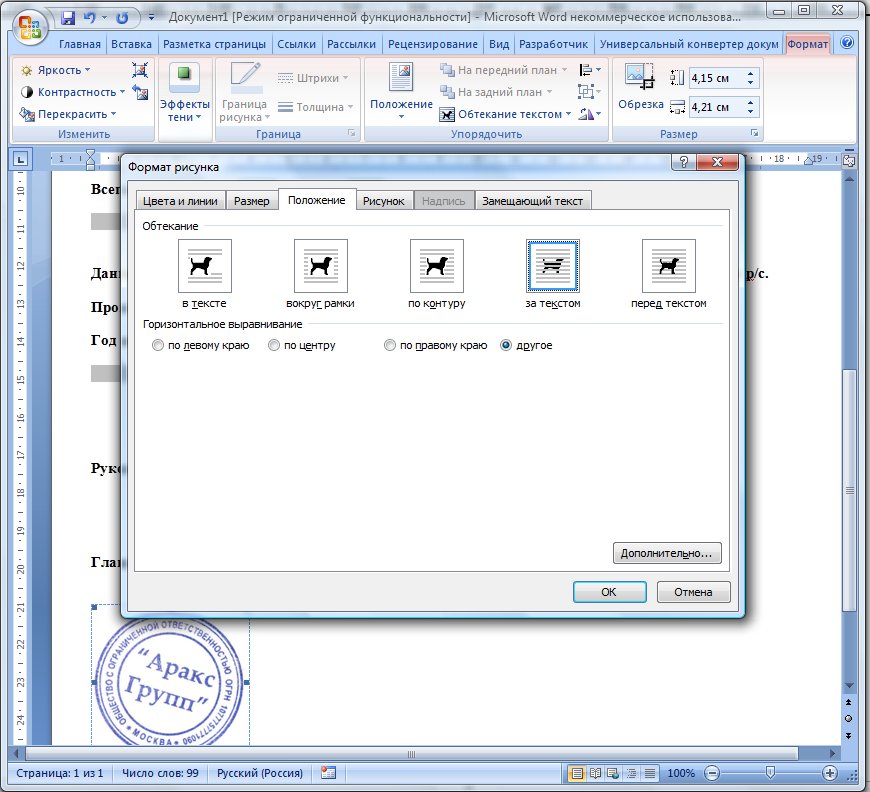Choose 'вокруг рамки' wrapping style

[x=320, y=266]
